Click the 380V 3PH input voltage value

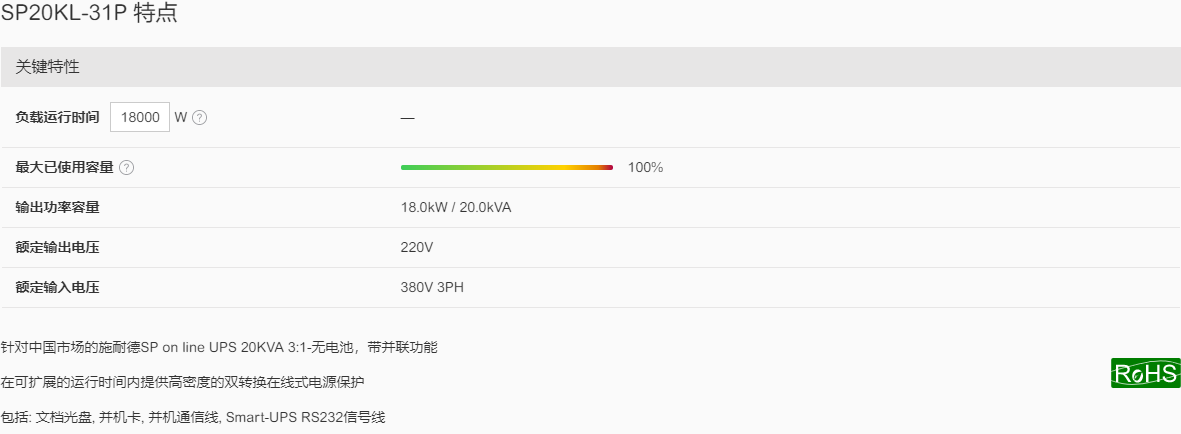pos(432,287)
